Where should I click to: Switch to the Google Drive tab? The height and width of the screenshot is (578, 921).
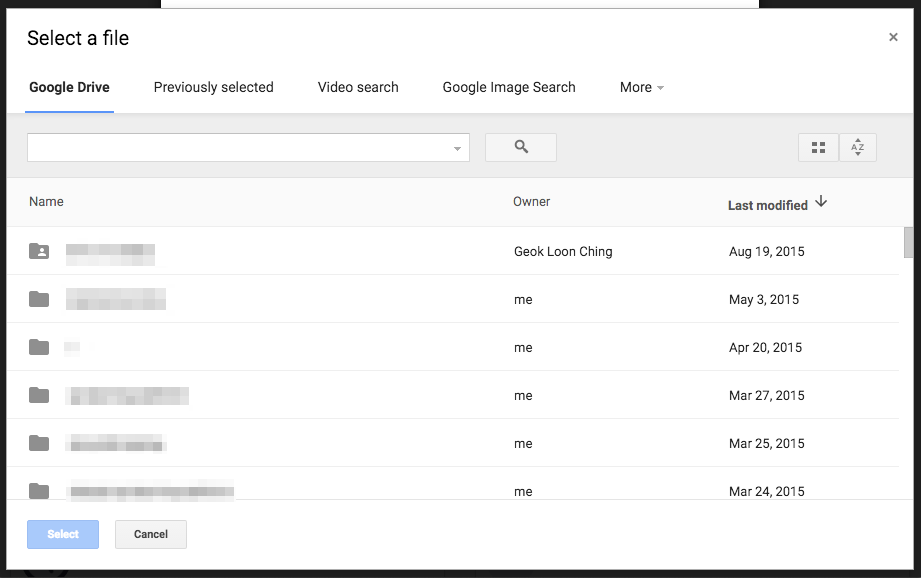coord(69,88)
